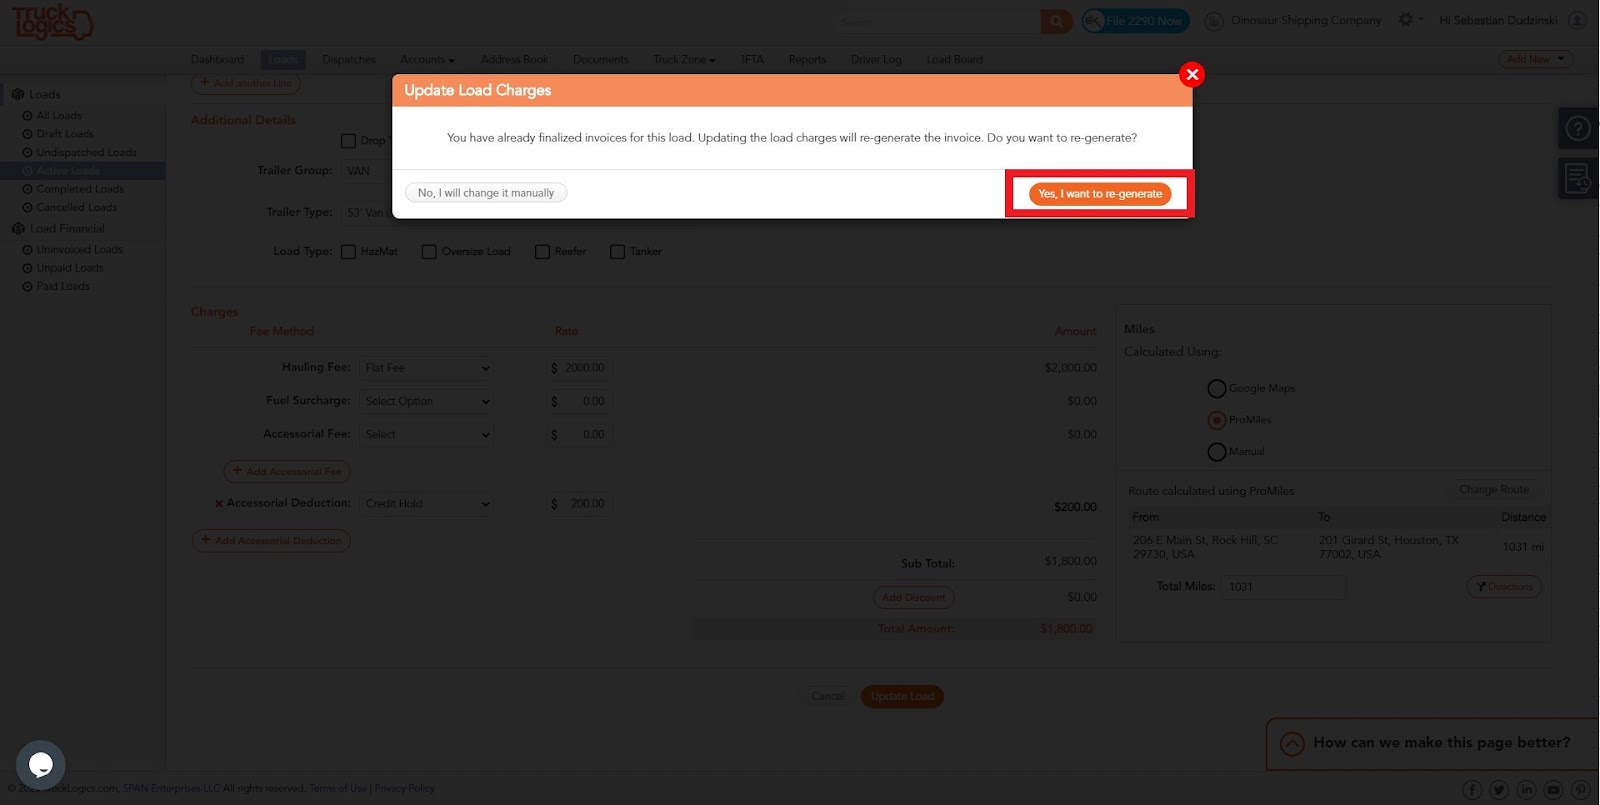Expand the Truck Zone menu
Screen dimensions: 1600x805
[x=684, y=60]
